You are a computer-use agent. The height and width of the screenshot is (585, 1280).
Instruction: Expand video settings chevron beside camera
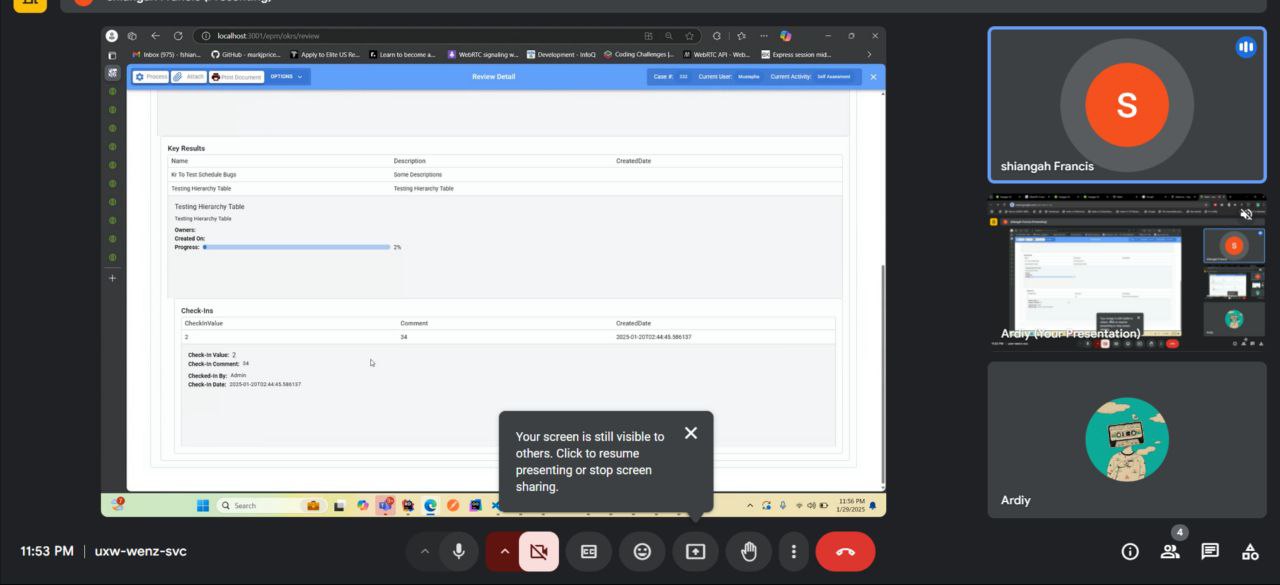(504, 551)
